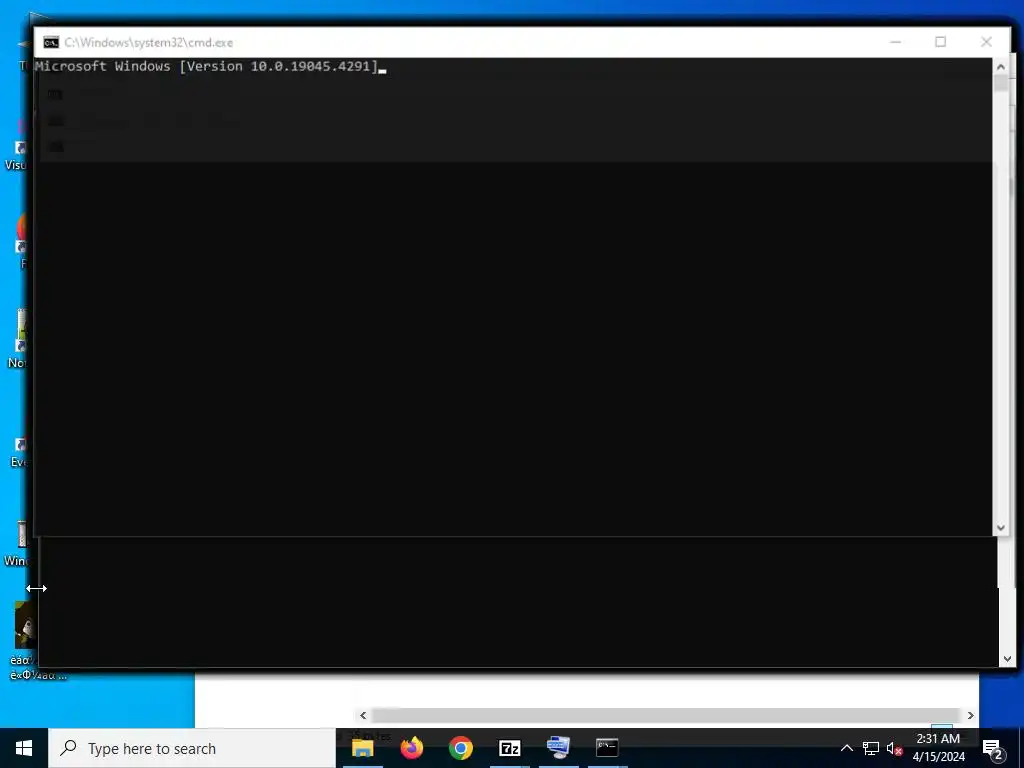The width and height of the screenshot is (1024, 768).
Task: Click the cmd vertical scrollbar thumb
Action: coord(1000,83)
